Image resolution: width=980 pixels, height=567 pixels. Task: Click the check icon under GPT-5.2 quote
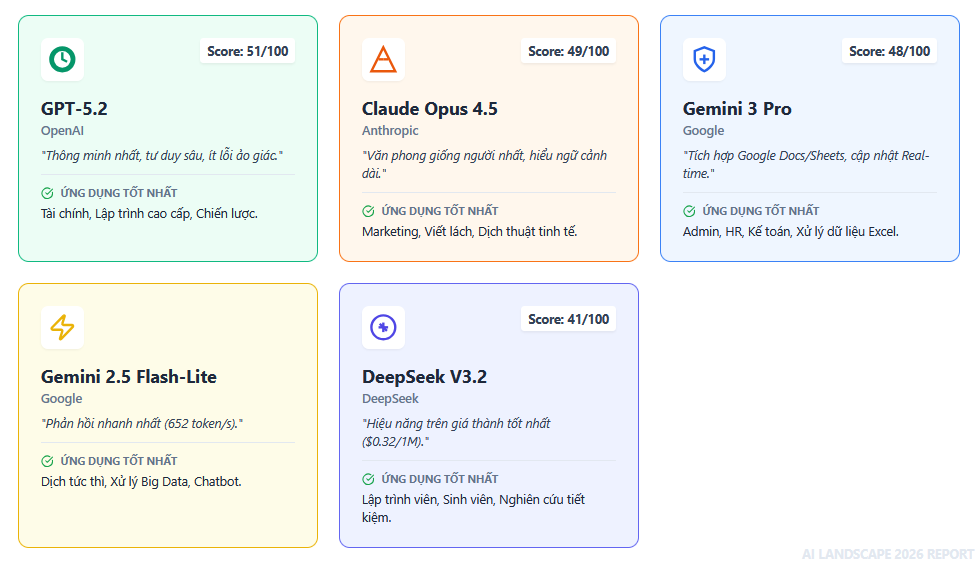pos(47,193)
